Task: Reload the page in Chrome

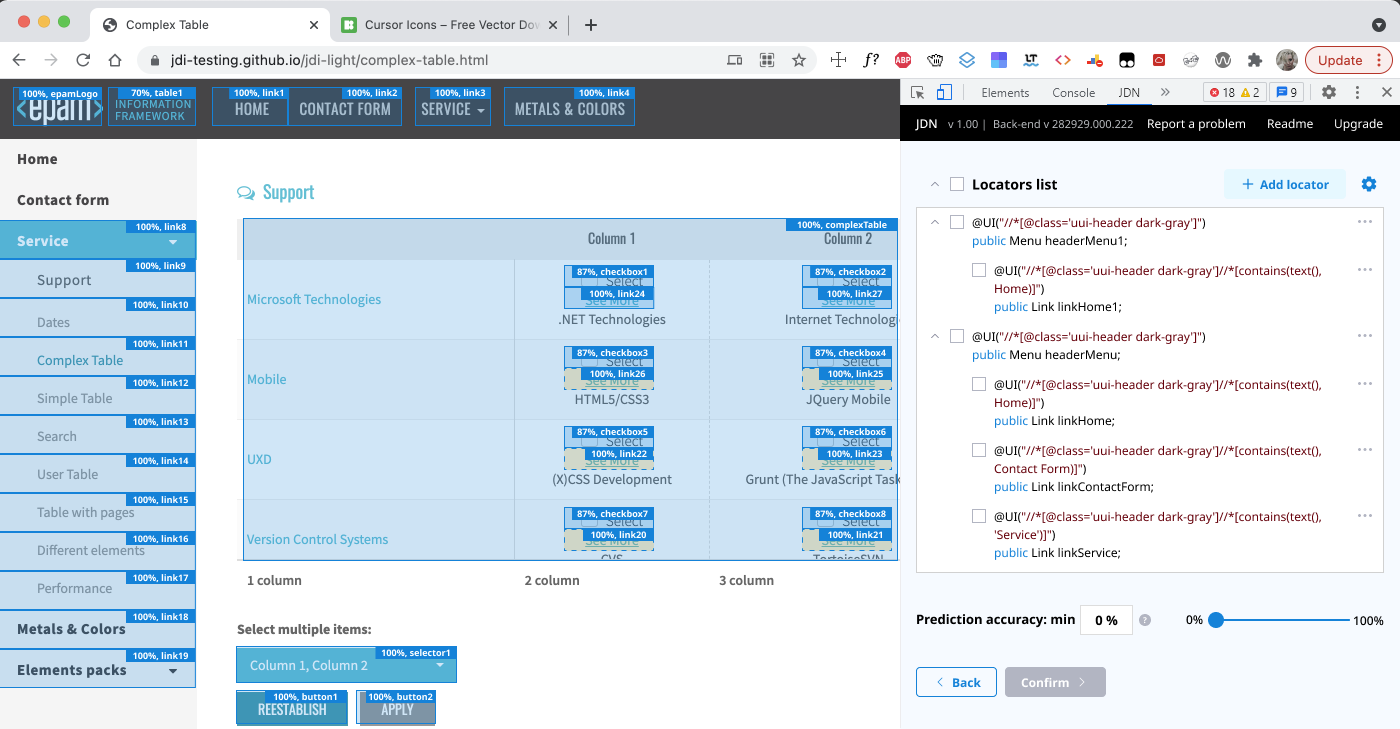Action: pyautogui.click(x=83, y=60)
